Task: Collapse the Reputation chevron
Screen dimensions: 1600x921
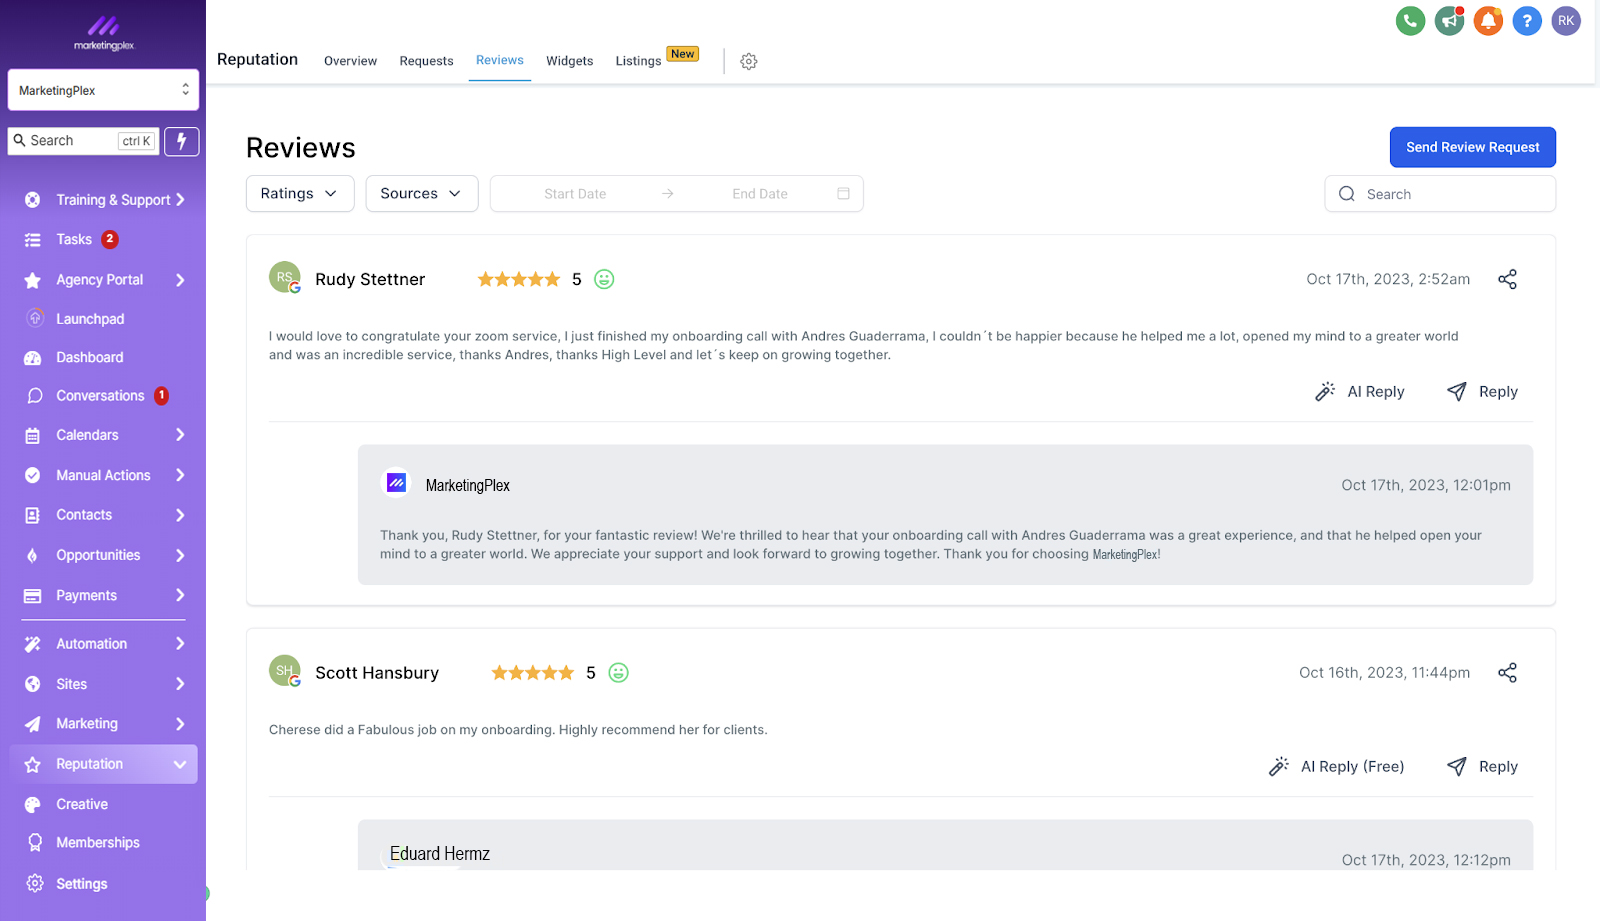Action: coord(180,765)
